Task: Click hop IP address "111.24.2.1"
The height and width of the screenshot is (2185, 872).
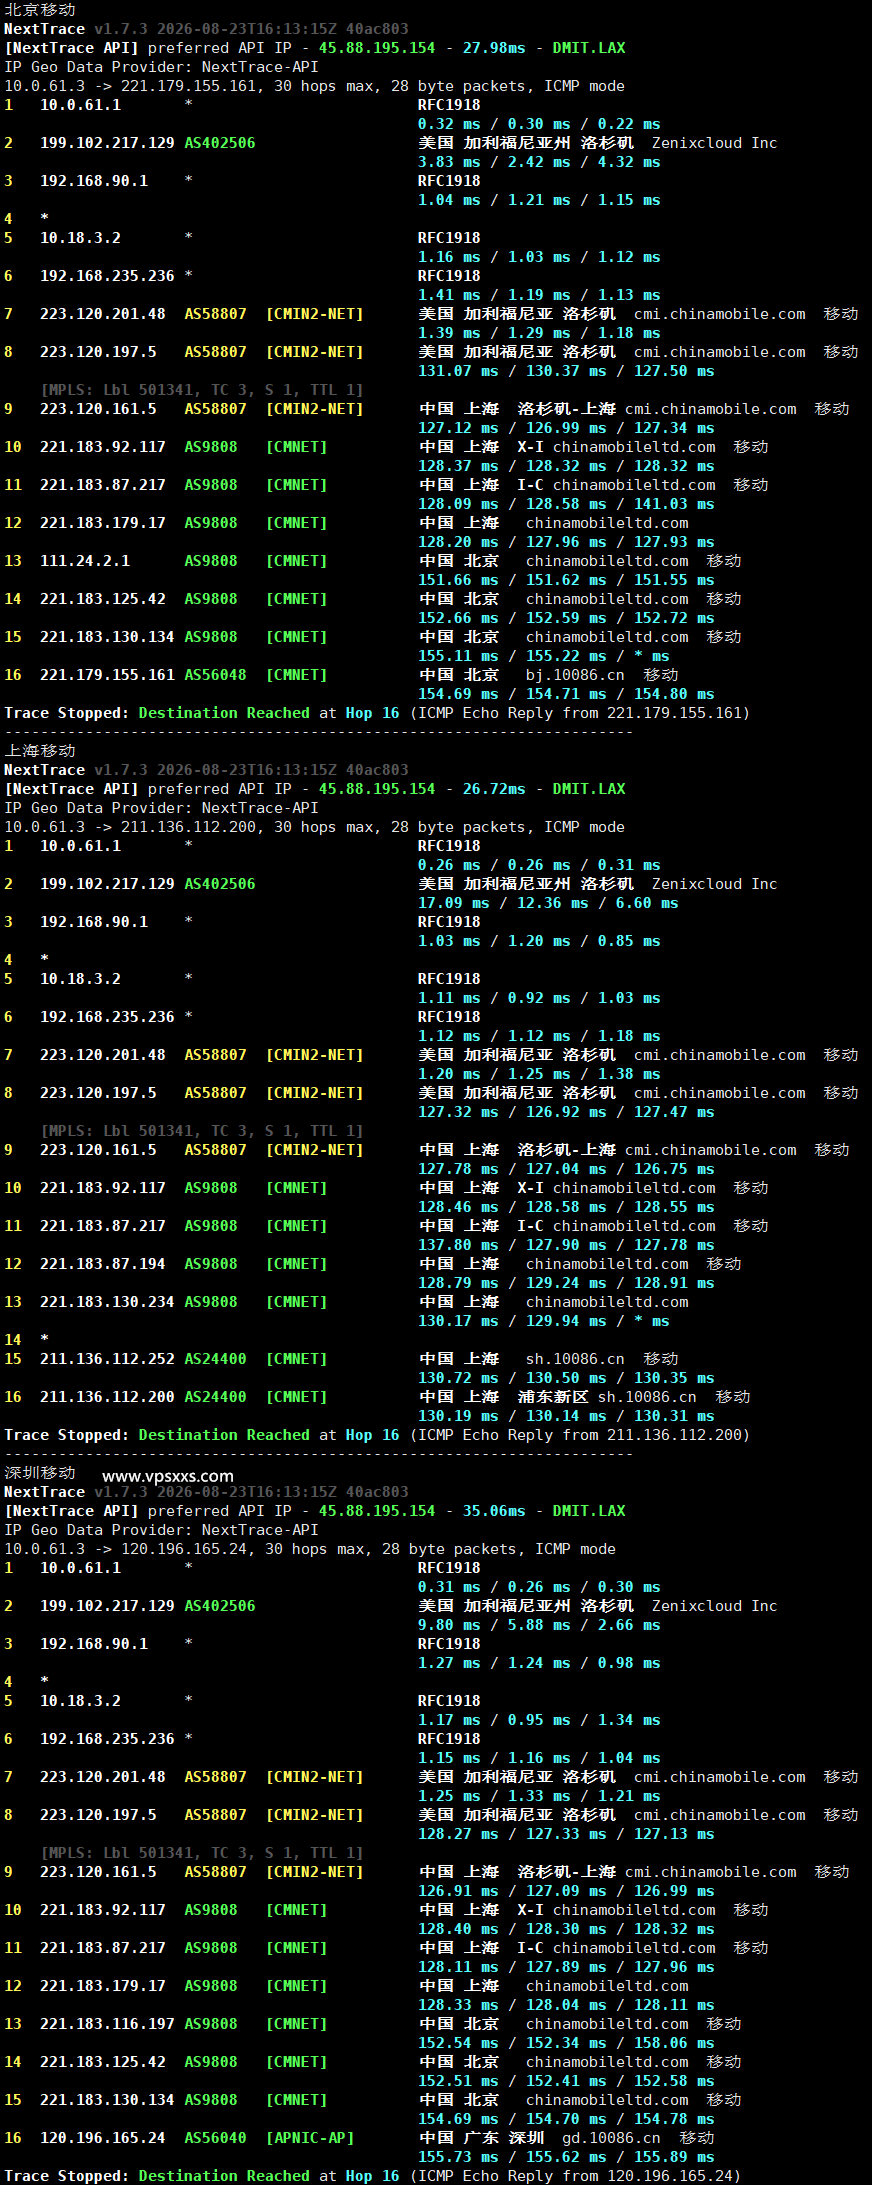Action: (x=85, y=561)
